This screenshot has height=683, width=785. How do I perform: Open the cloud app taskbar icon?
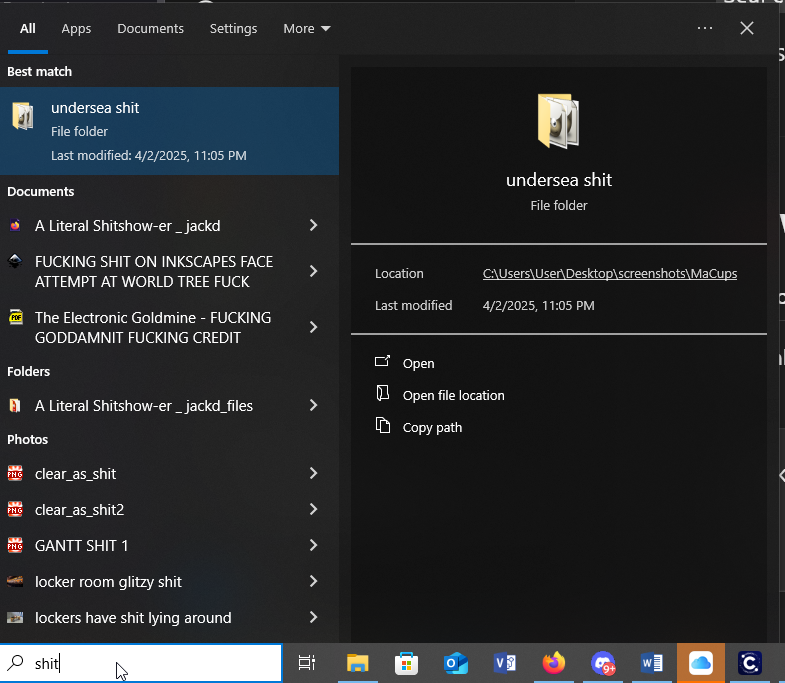701,663
